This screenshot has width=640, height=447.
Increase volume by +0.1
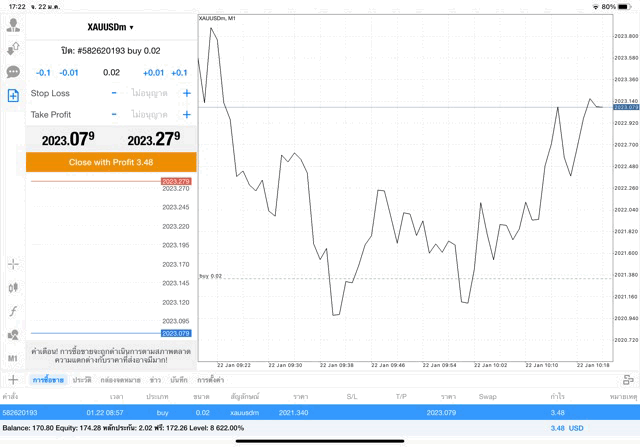click(179, 72)
